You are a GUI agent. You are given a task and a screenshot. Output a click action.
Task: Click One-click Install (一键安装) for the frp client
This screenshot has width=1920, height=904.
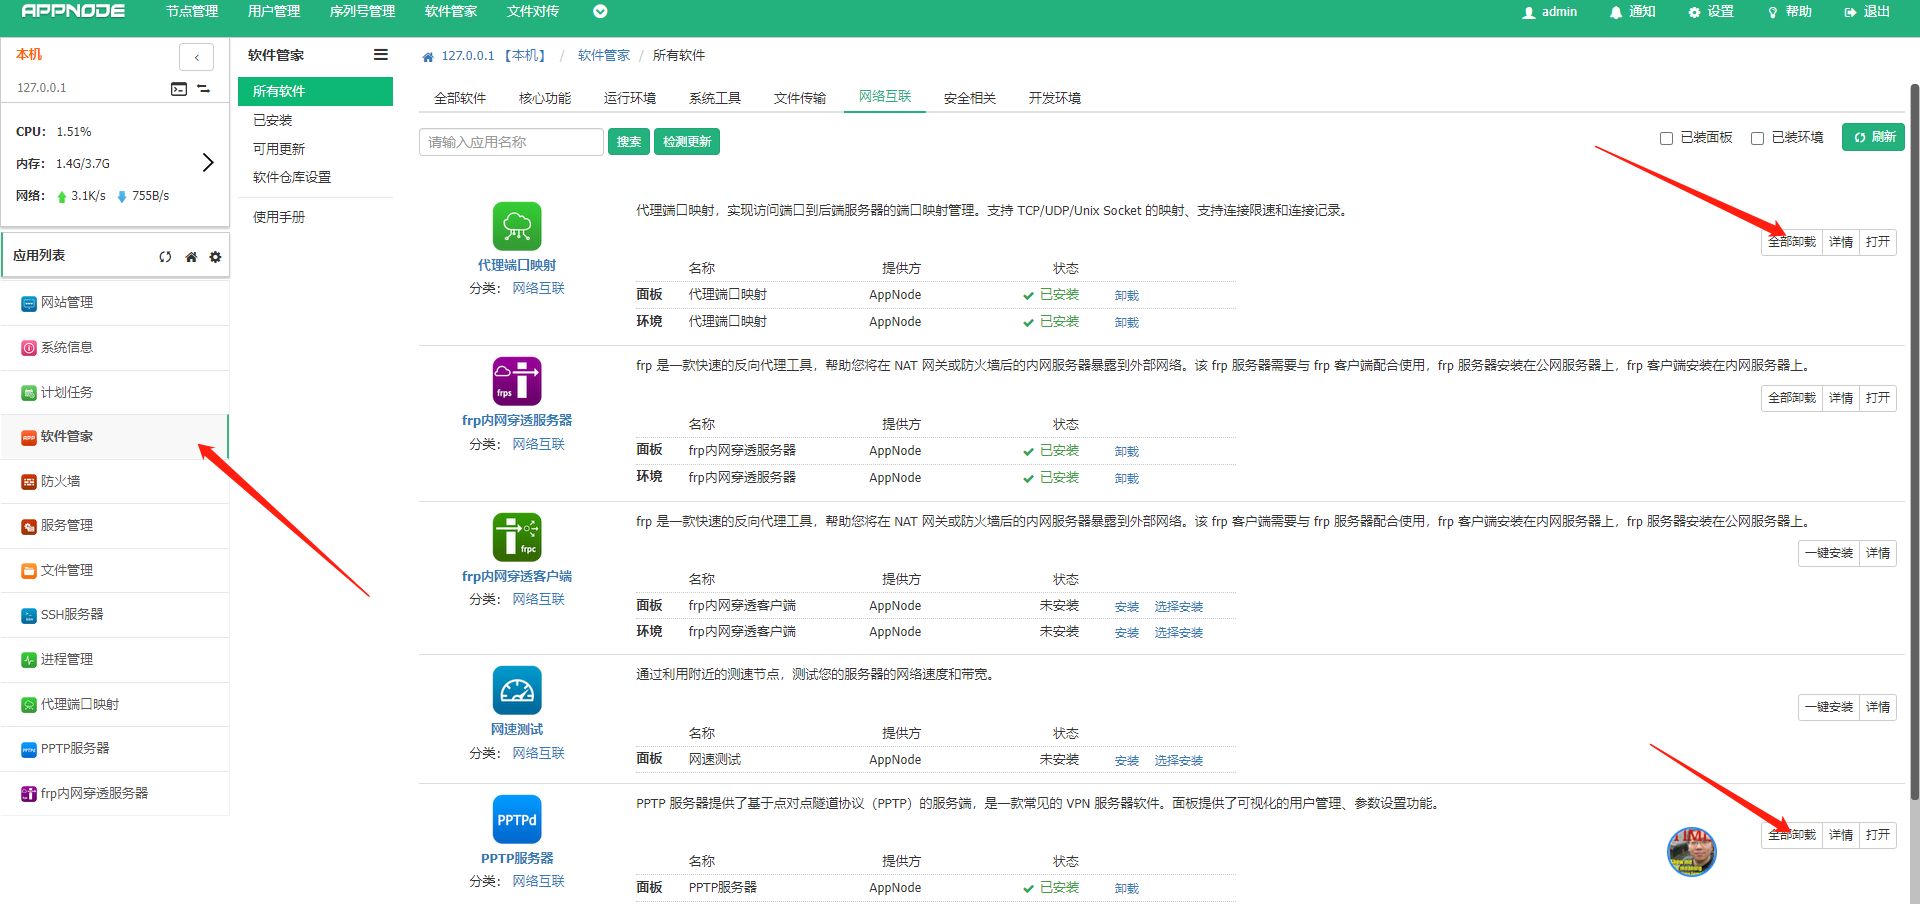[1828, 553]
